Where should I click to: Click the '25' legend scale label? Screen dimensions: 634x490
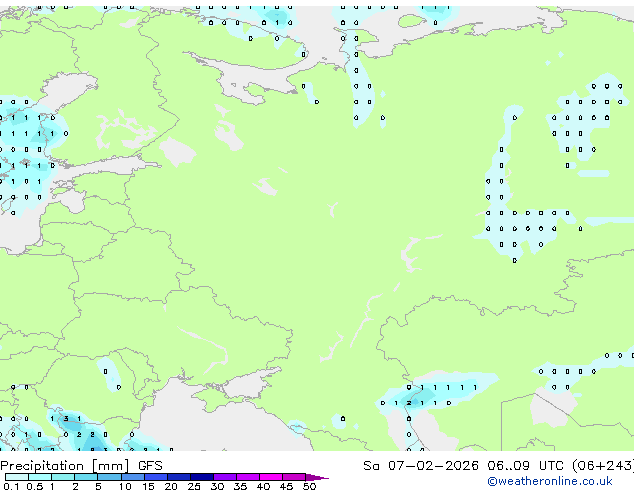tap(194, 486)
